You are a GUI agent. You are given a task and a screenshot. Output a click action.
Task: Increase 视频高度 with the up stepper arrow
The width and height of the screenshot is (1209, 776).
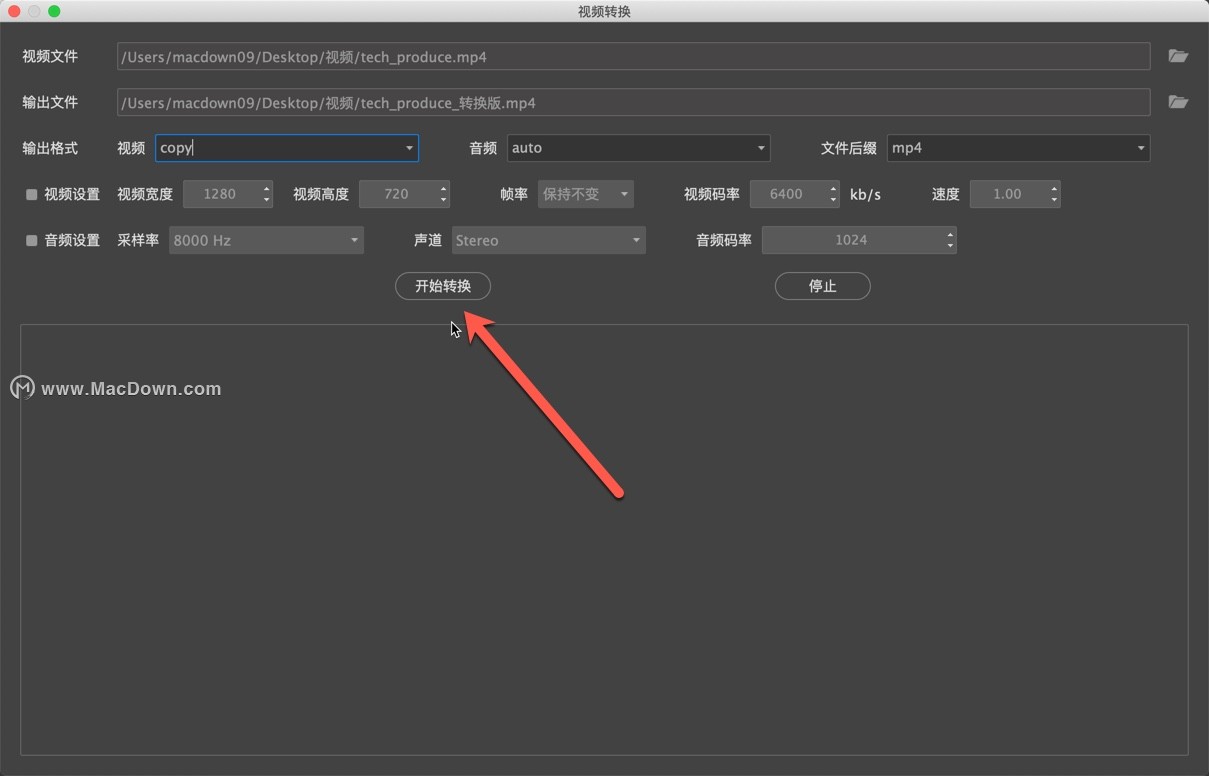443,188
